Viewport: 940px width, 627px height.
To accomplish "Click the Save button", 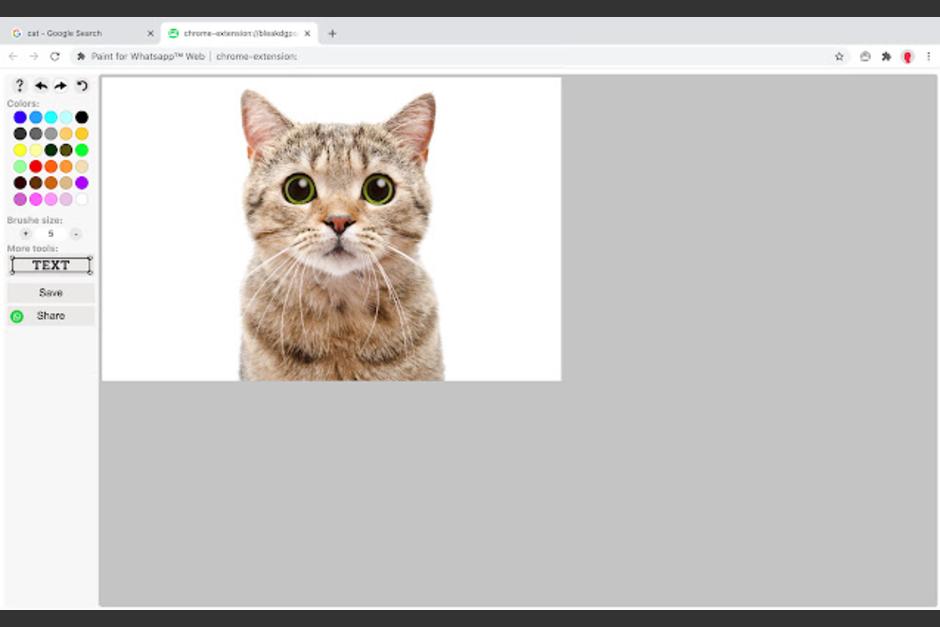I will [x=50, y=292].
